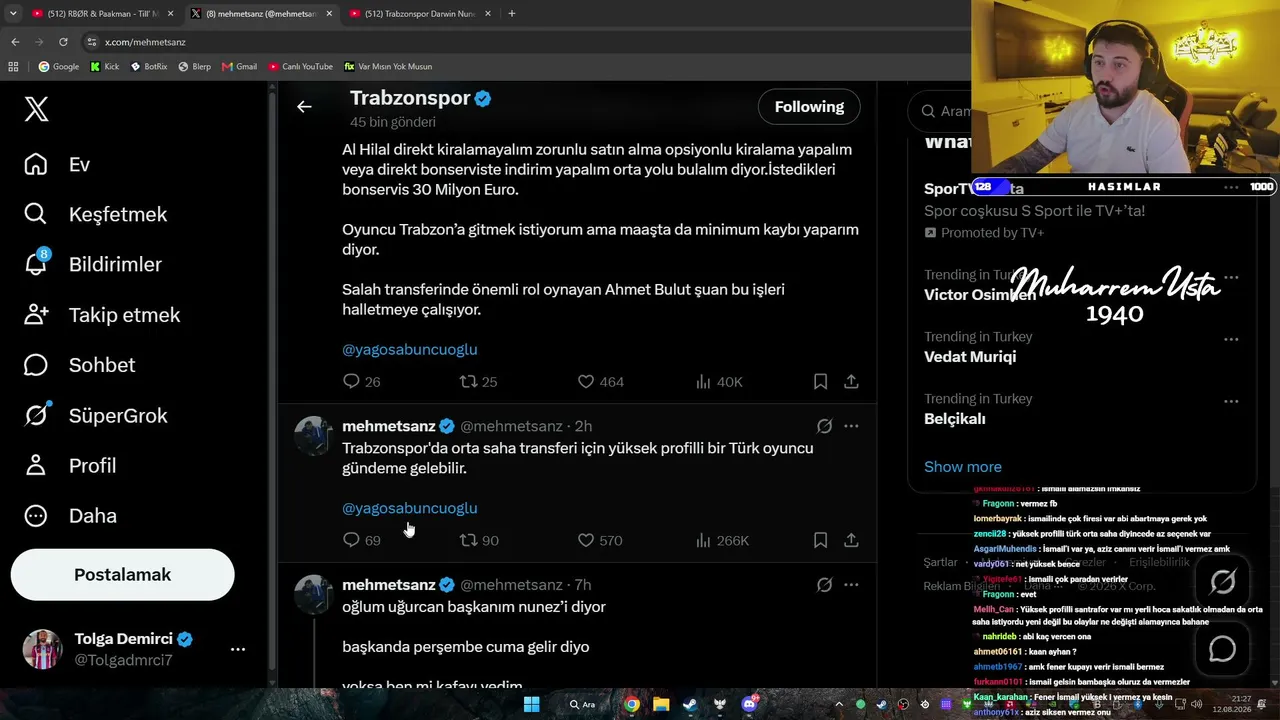Go back with the profile header arrow
1280x720 pixels.
pyautogui.click(x=304, y=107)
